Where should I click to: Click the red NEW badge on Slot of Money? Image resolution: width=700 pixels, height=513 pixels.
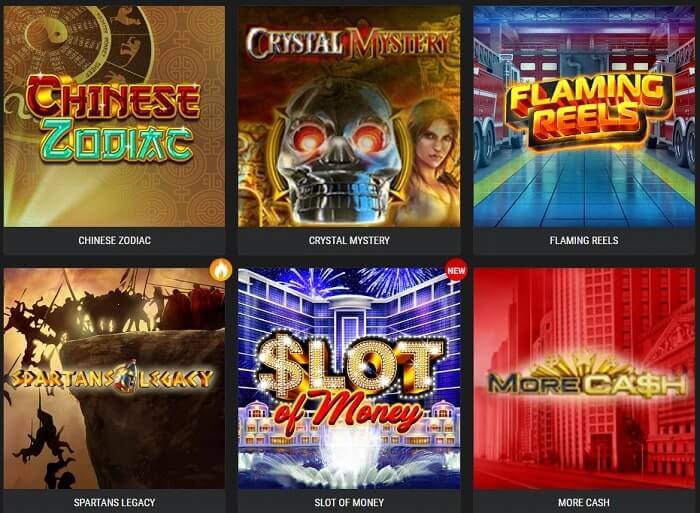pos(456,270)
